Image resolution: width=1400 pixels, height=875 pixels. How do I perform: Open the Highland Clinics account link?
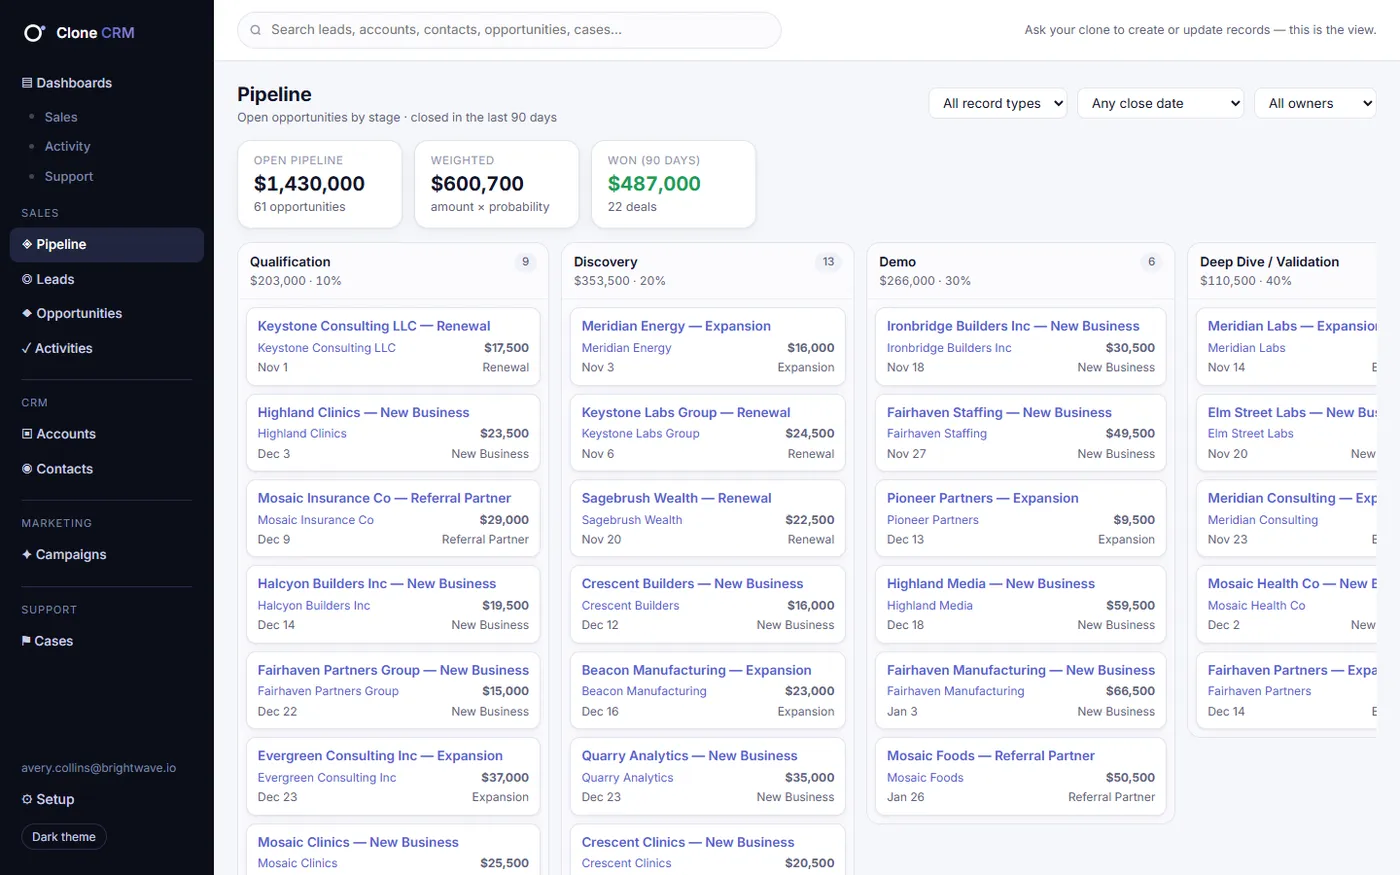(302, 434)
